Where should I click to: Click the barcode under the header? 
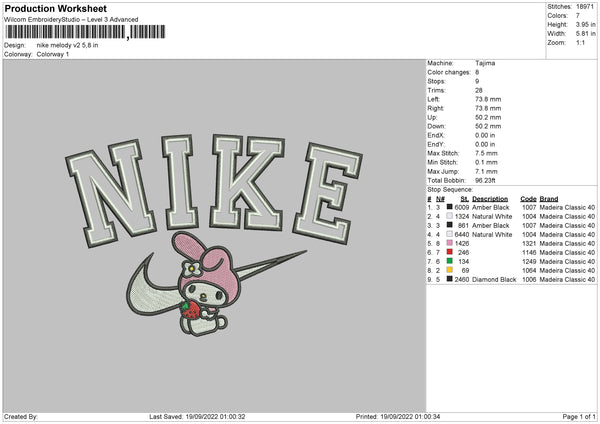tap(85, 32)
